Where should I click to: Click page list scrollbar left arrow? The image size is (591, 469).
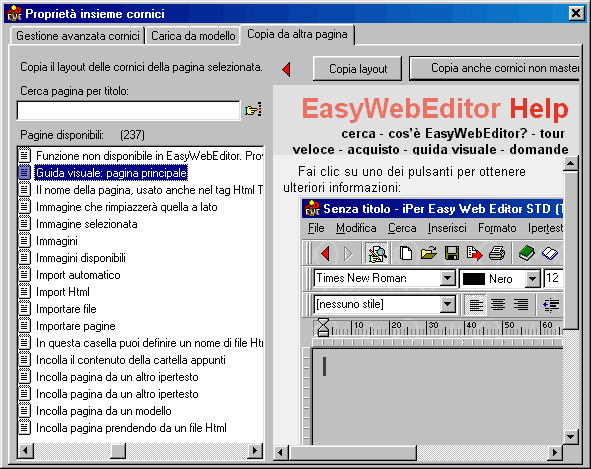pyautogui.click(x=26, y=450)
